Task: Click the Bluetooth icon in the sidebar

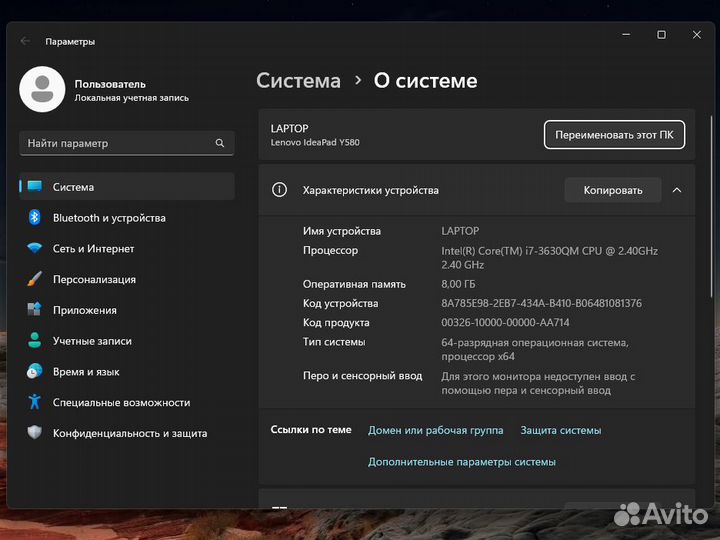Action: pos(34,217)
